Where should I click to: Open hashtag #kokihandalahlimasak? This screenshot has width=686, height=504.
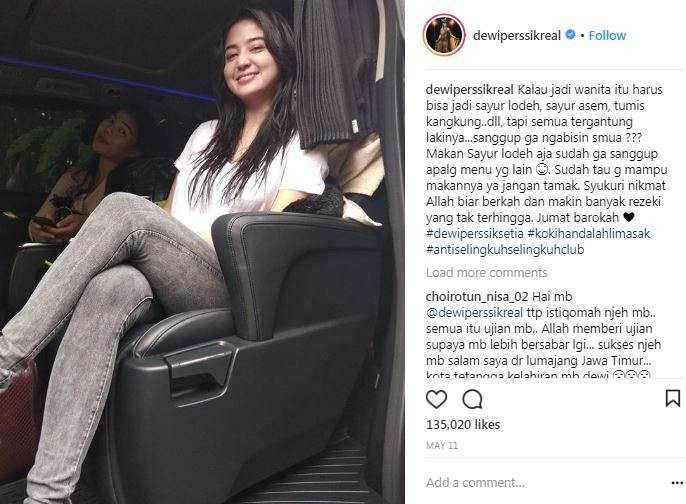[589, 233]
